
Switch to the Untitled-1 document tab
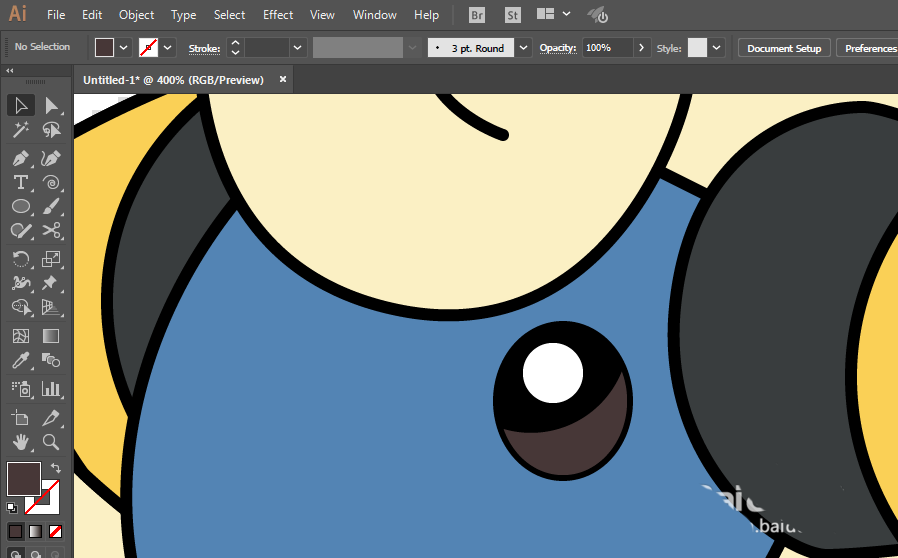pyautogui.click(x=174, y=80)
